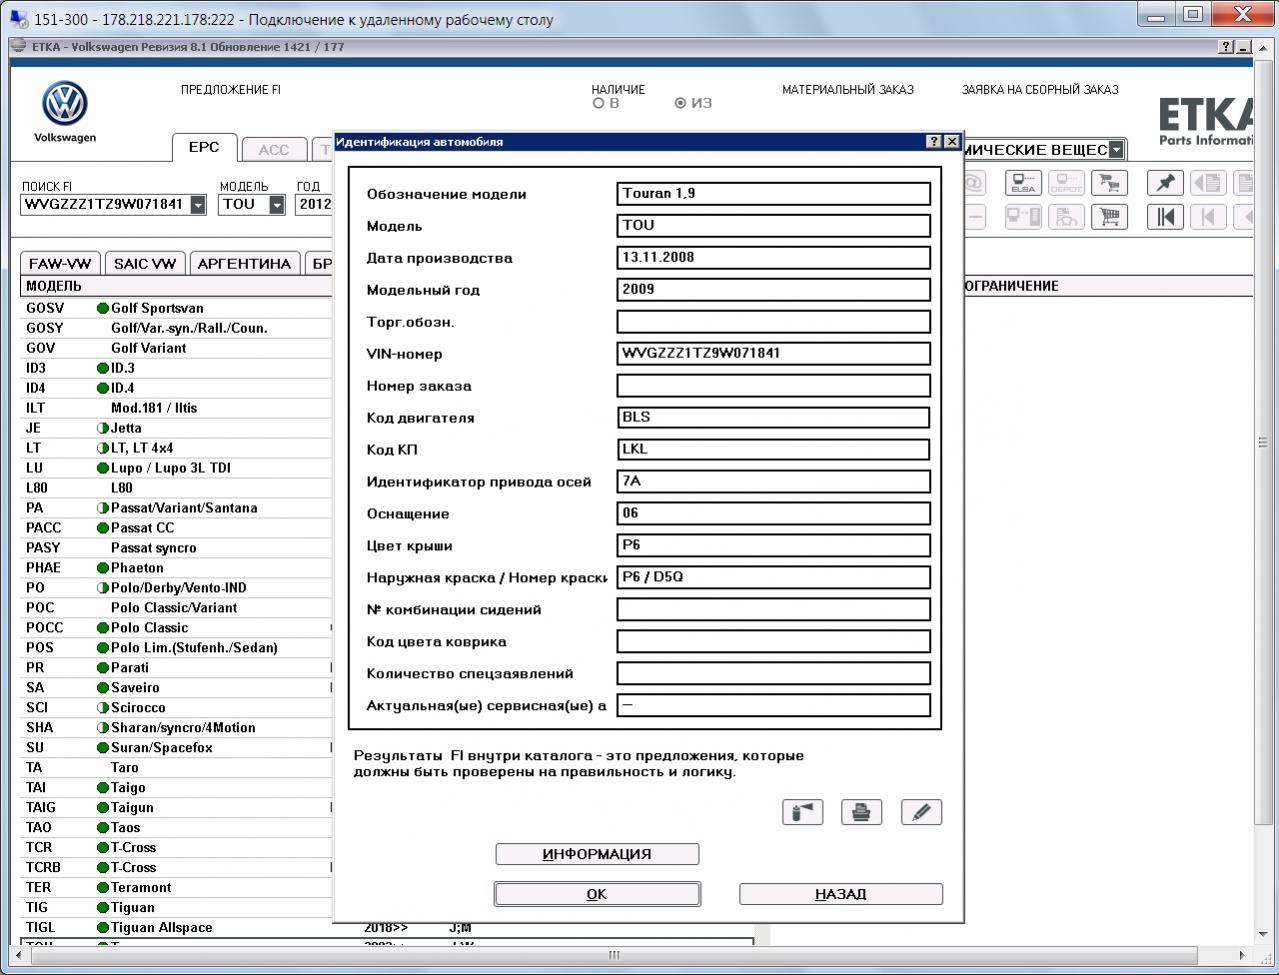Select the 'Polo Classic/Variant' row

pos(176,608)
